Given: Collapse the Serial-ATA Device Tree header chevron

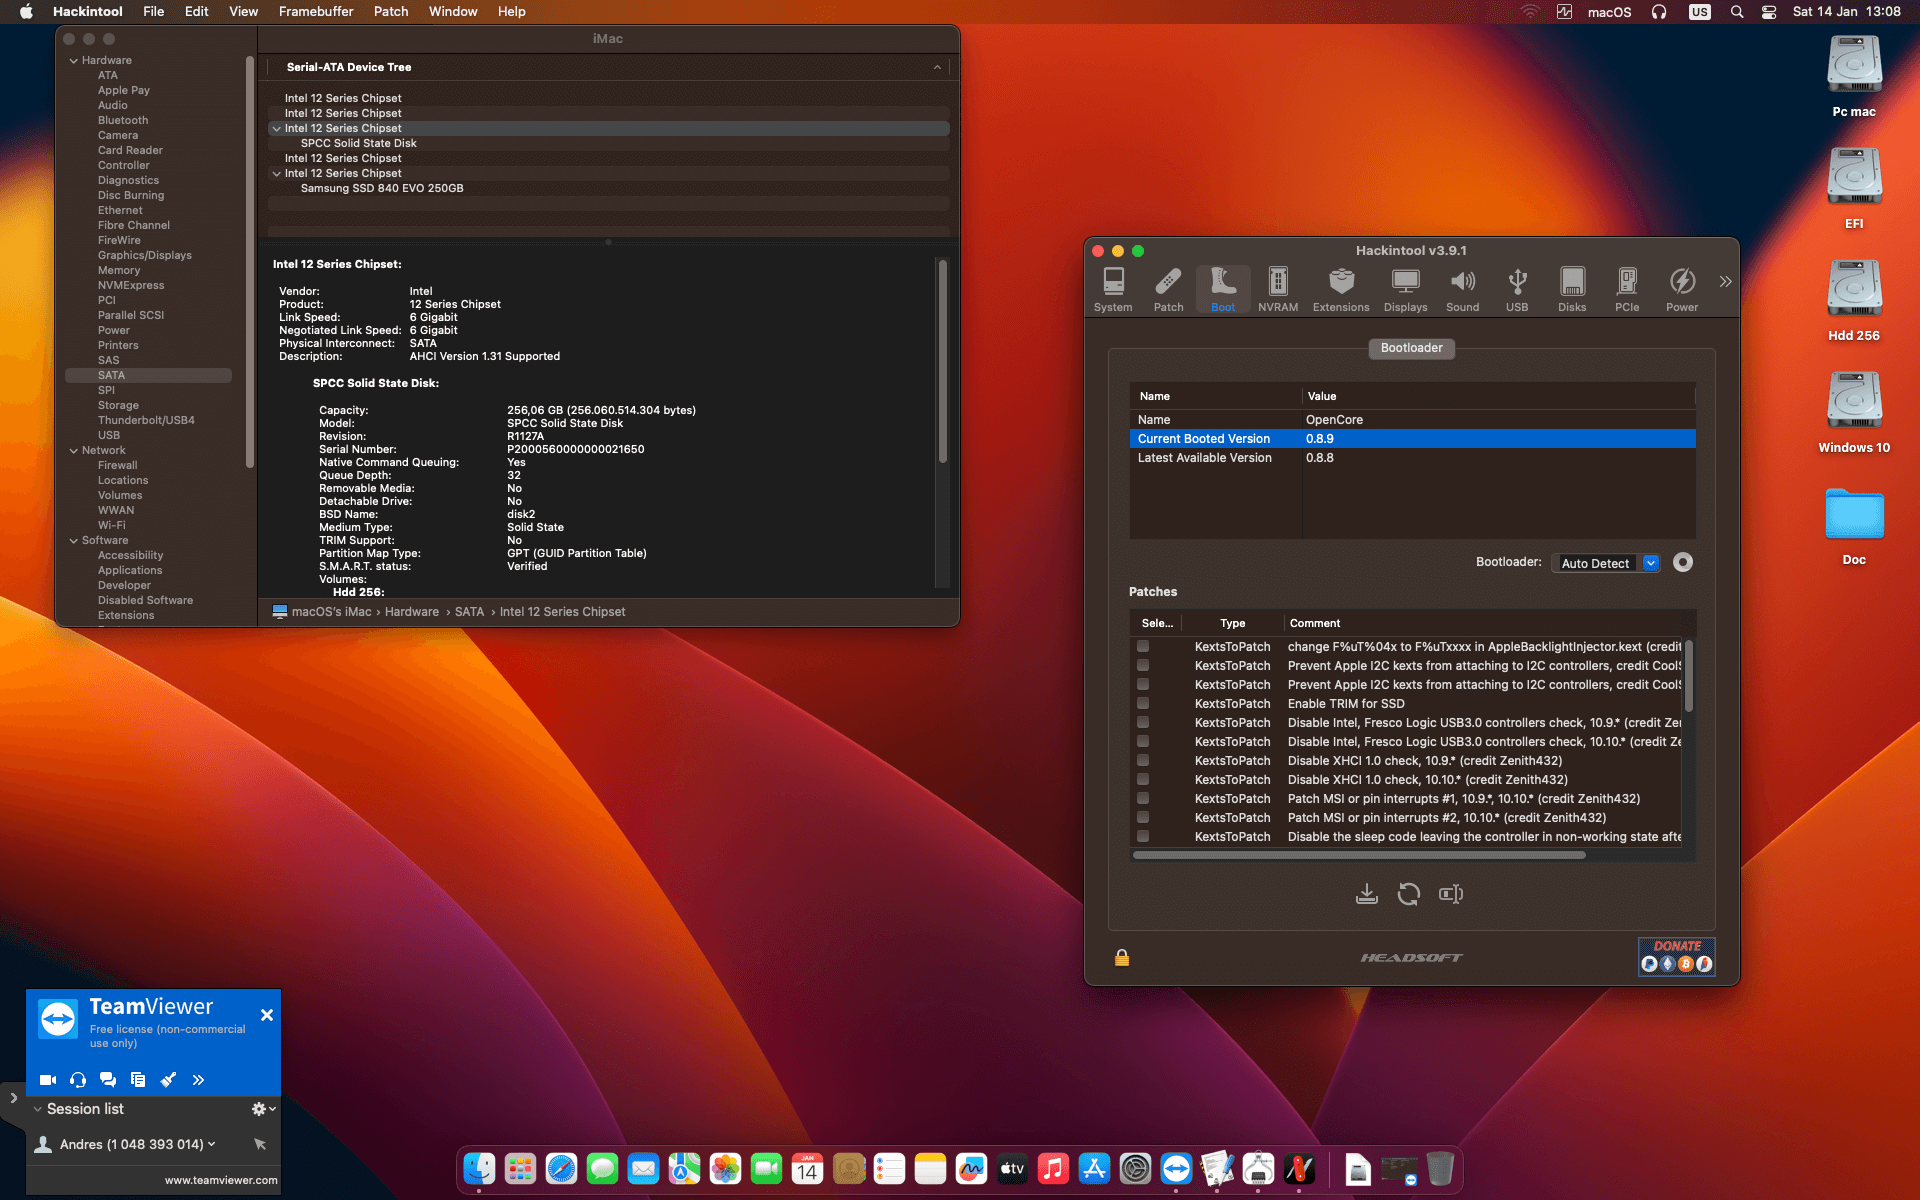Looking at the screenshot, I should [x=937, y=67].
